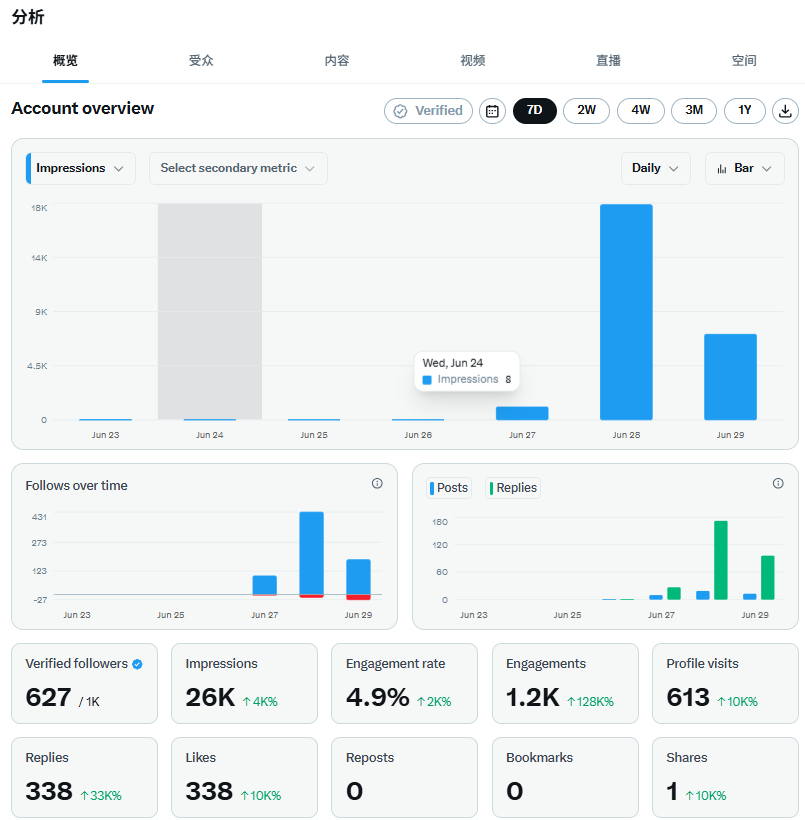805x820 pixels.
Task: Click the Account overview heading
Action: [83, 108]
